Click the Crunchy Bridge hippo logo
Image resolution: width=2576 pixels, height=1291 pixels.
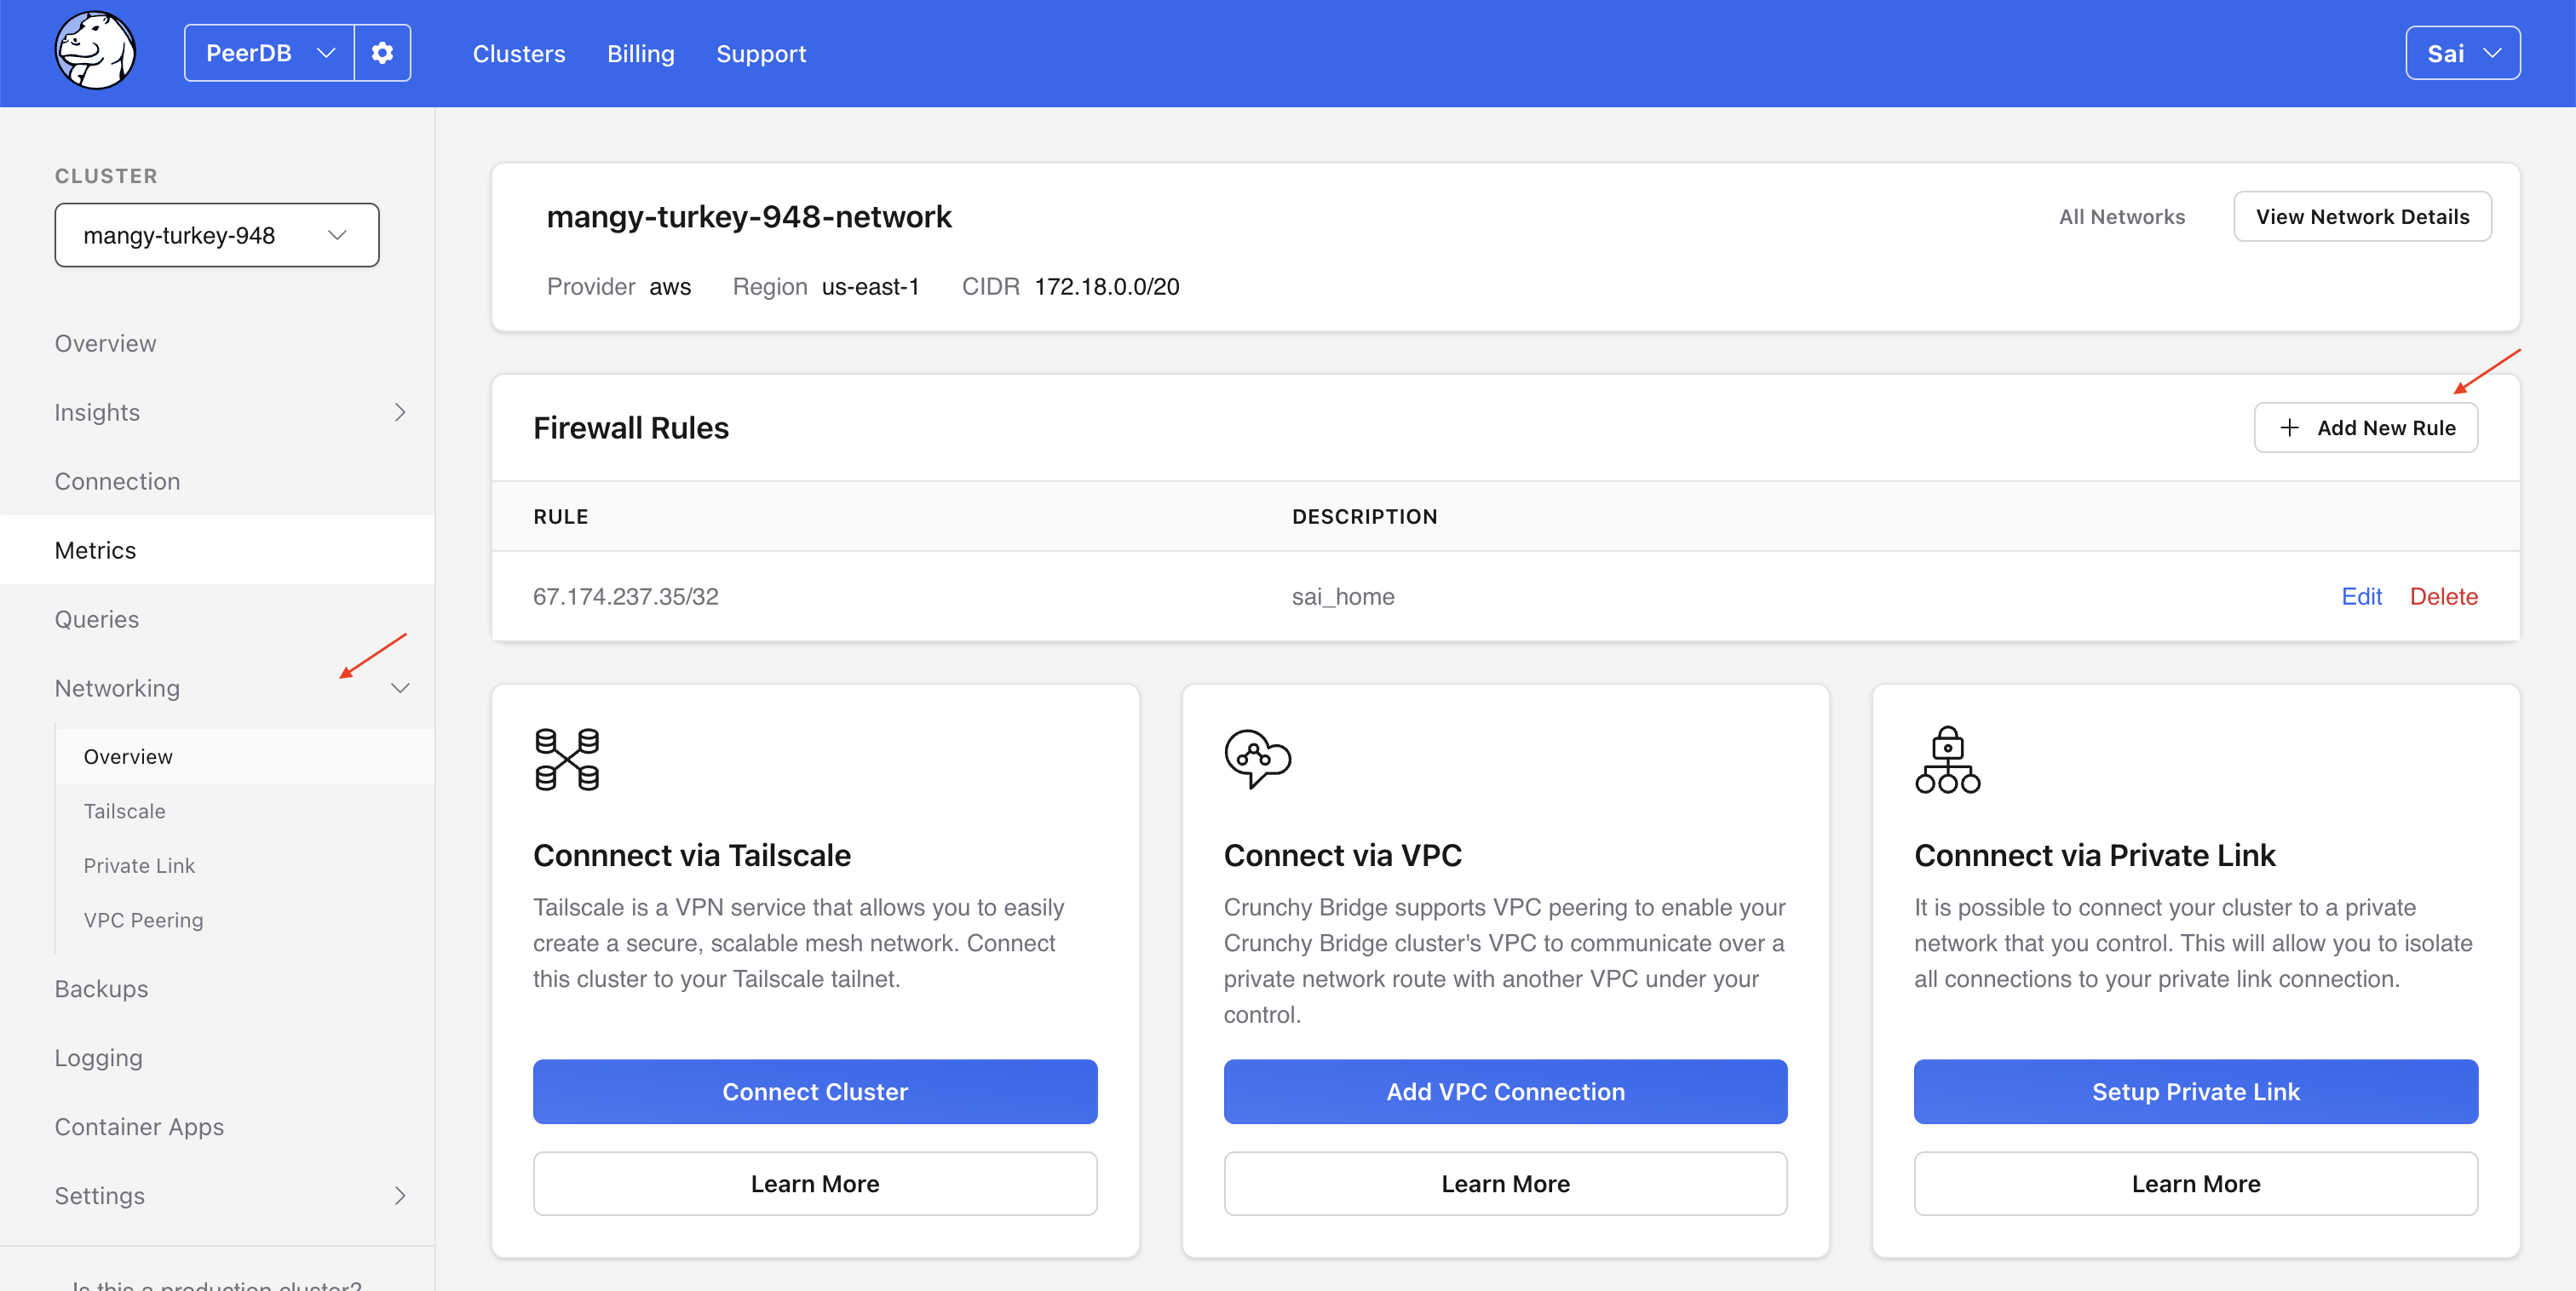click(95, 52)
